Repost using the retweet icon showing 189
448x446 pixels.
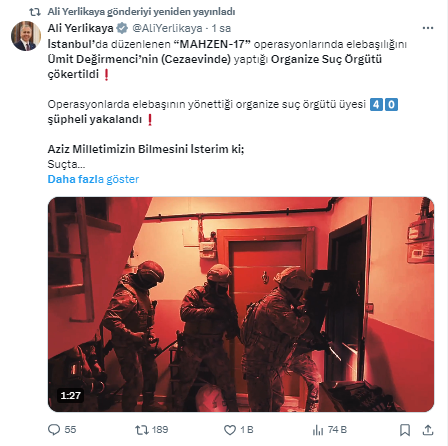tap(141, 430)
